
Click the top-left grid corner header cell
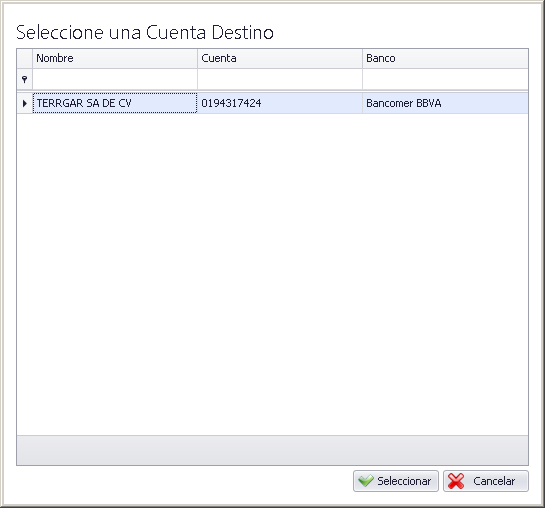(x=25, y=58)
